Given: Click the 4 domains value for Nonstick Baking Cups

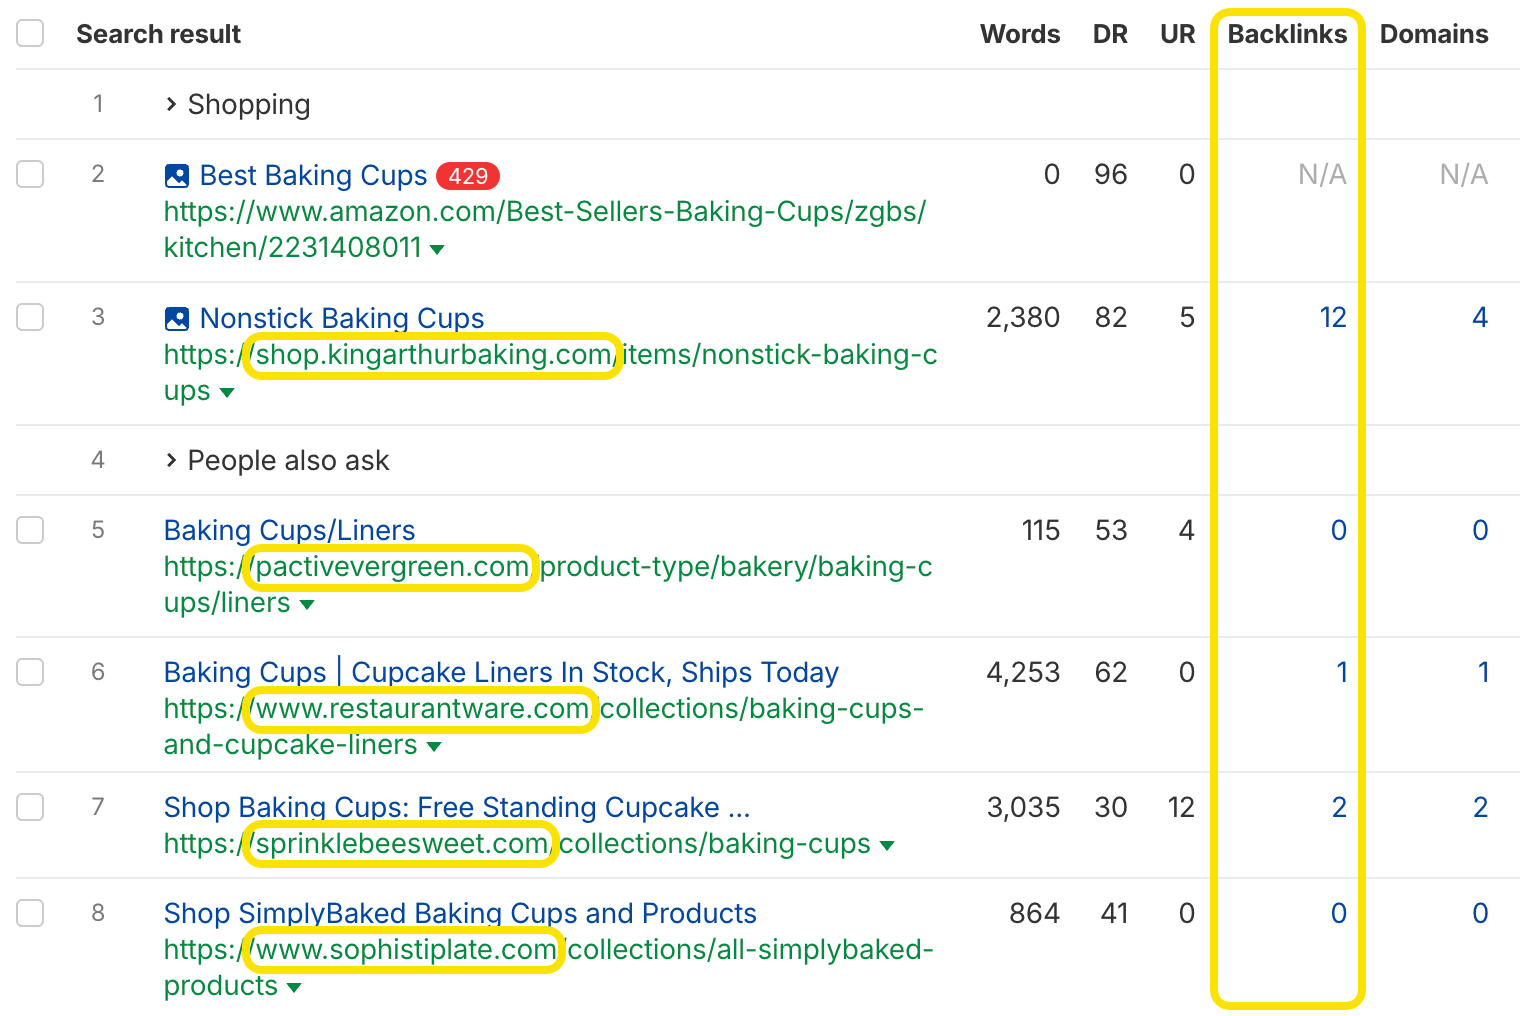Looking at the screenshot, I should pos(1481,317).
